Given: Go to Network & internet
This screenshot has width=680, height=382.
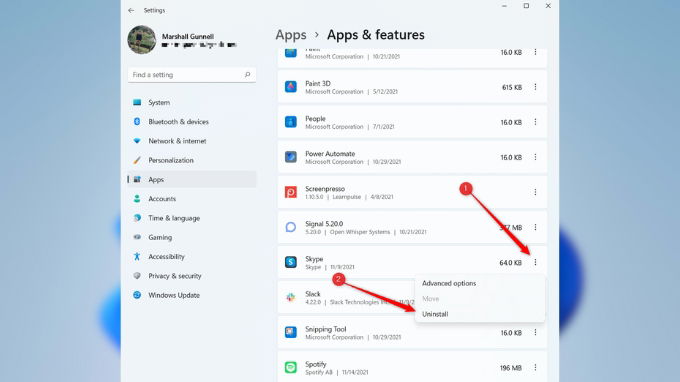Looking at the screenshot, I should pos(192,141).
